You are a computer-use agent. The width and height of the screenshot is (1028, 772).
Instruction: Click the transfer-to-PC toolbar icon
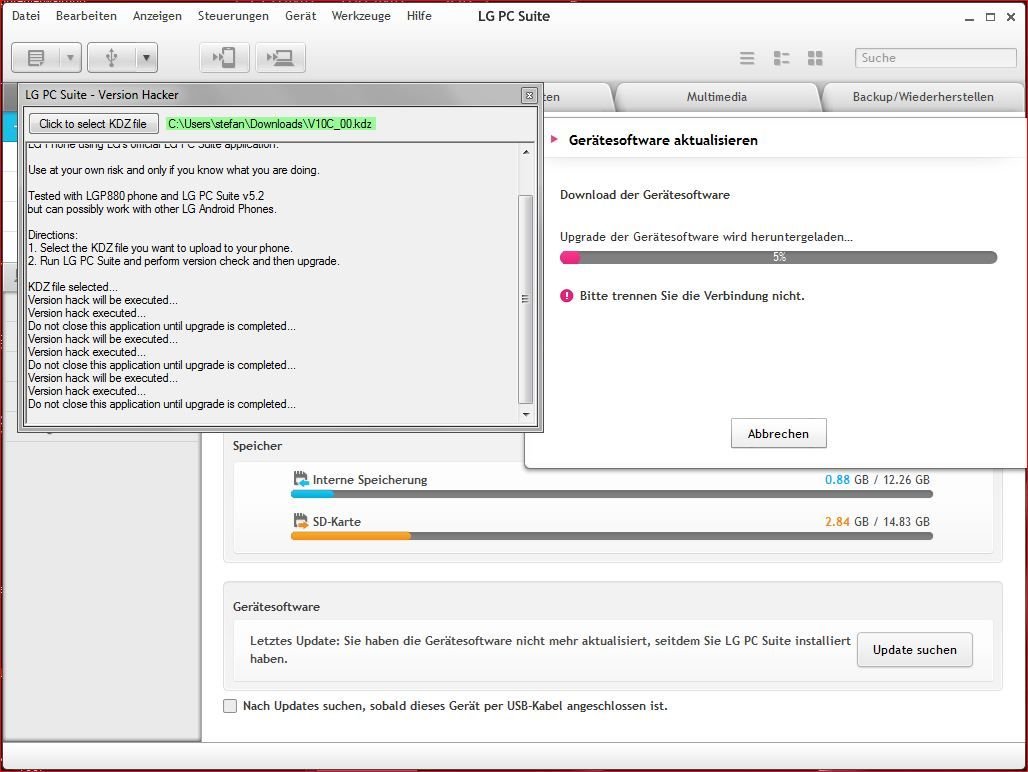[x=281, y=58]
